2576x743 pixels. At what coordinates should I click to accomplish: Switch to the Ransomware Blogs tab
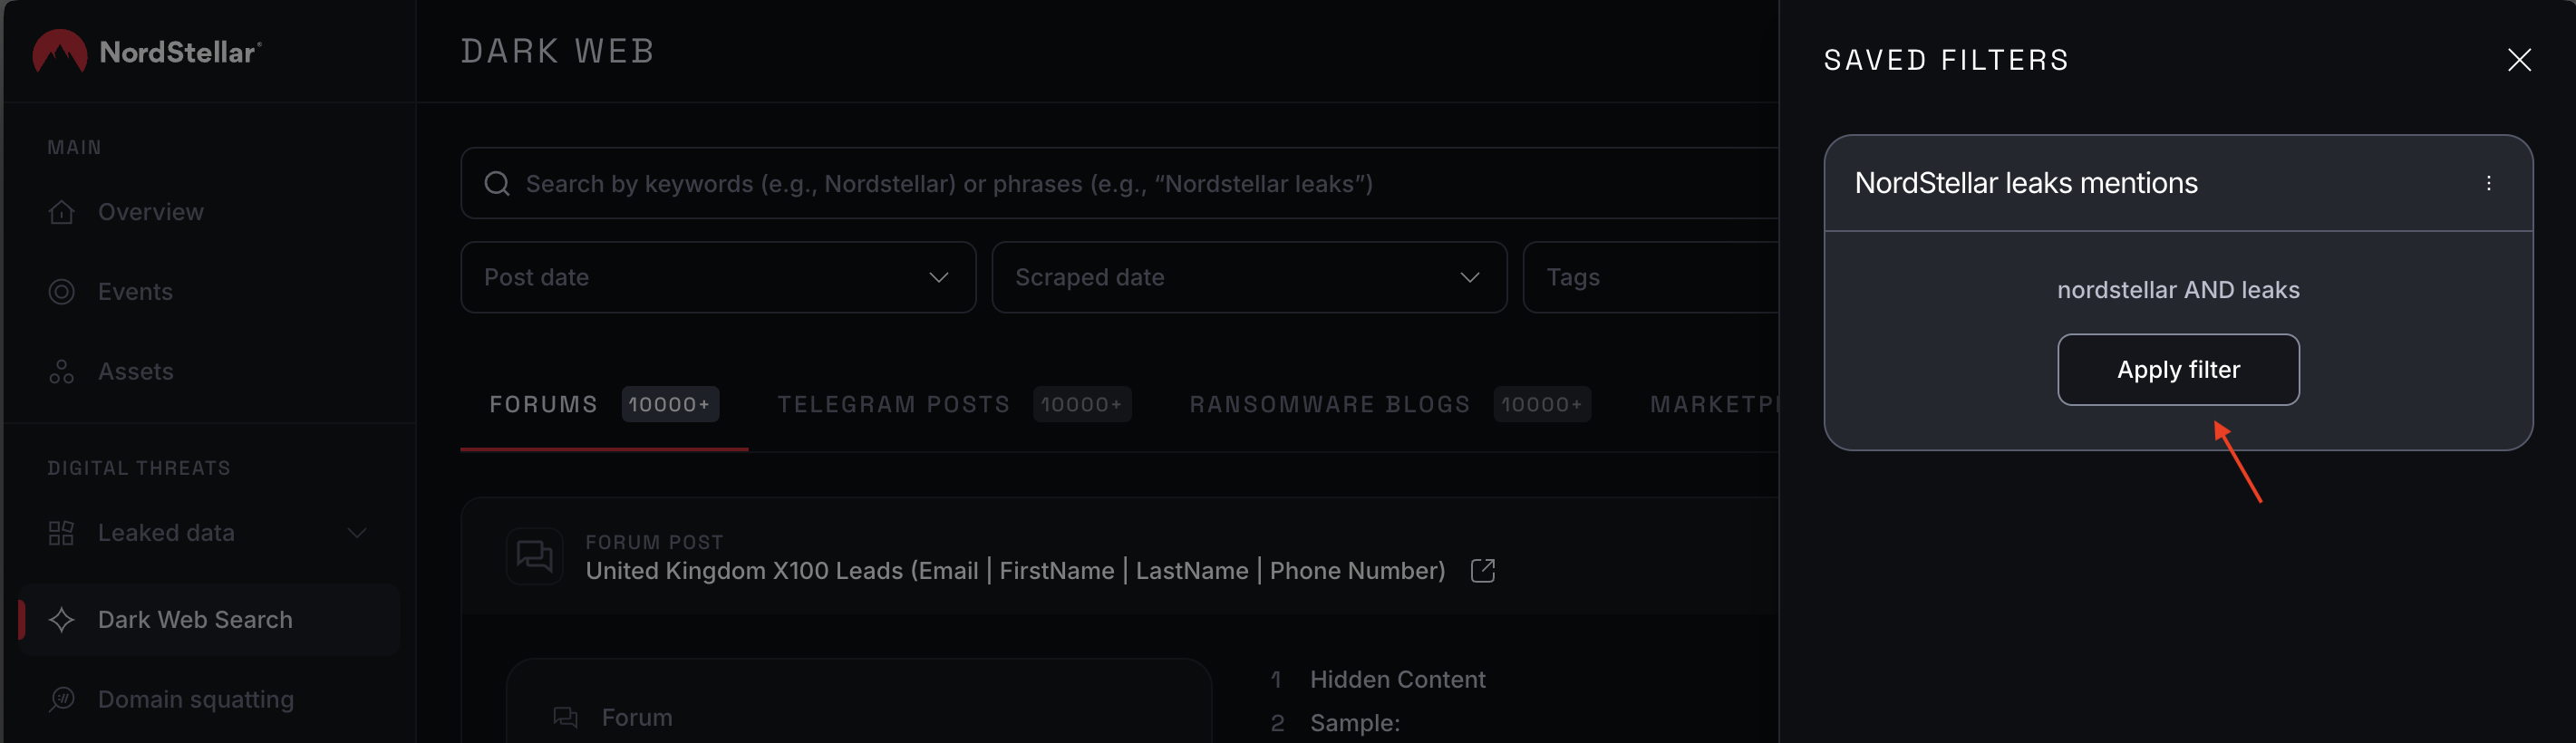[x=1389, y=405]
